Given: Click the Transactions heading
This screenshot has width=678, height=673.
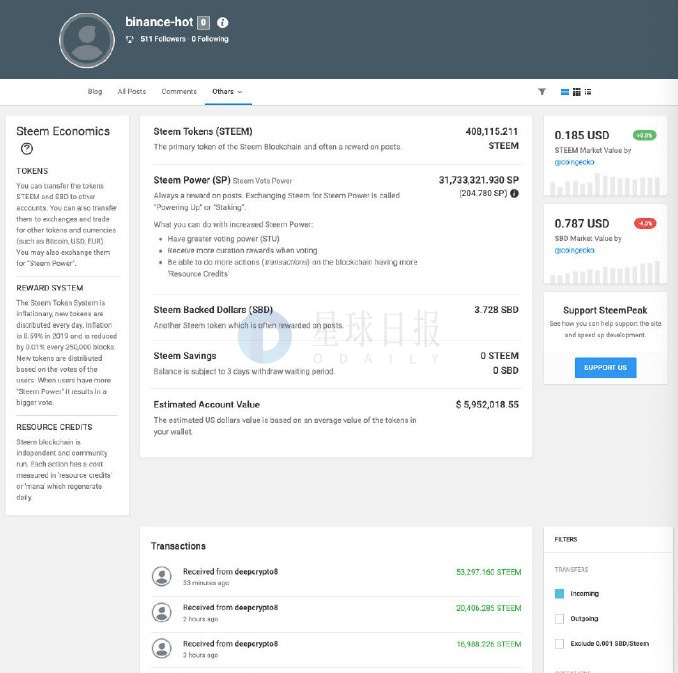Looking at the screenshot, I should pyautogui.click(x=178, y=546).
